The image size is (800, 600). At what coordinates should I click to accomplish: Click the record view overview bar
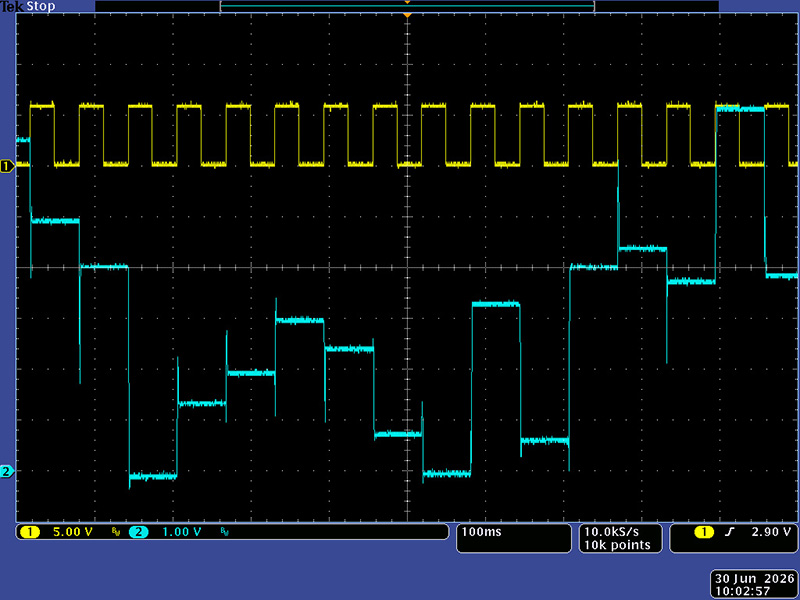pos(407,6)
